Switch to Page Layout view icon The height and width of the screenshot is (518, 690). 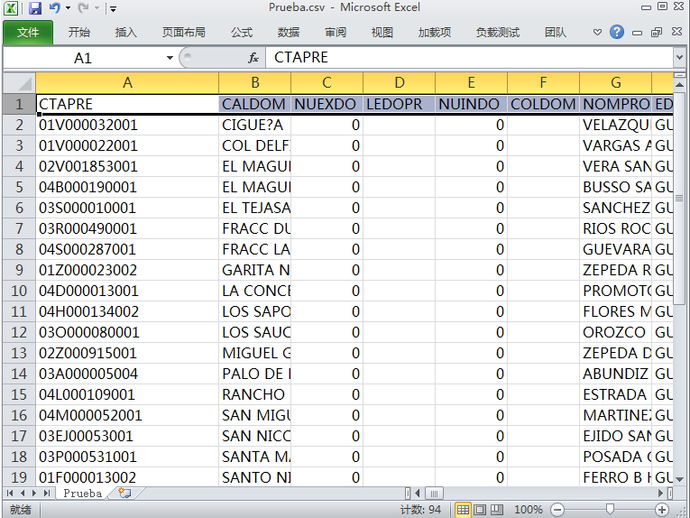(480, 510)
